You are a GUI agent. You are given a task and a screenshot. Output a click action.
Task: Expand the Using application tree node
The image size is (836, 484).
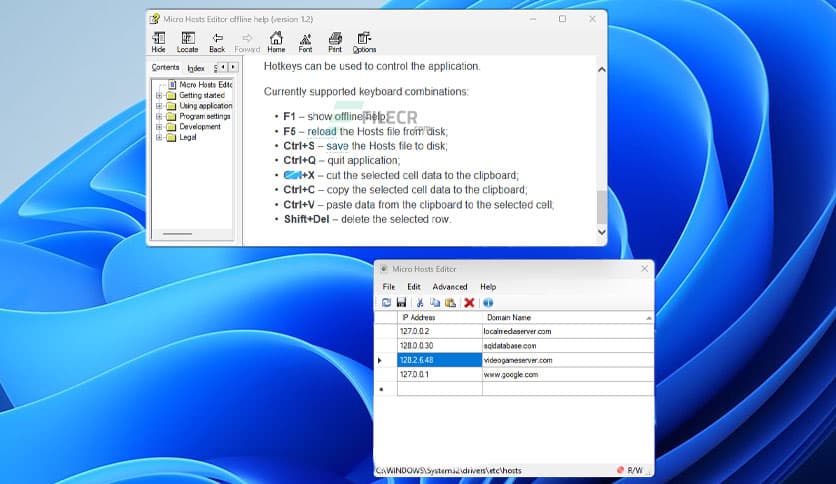click(159, 106)
